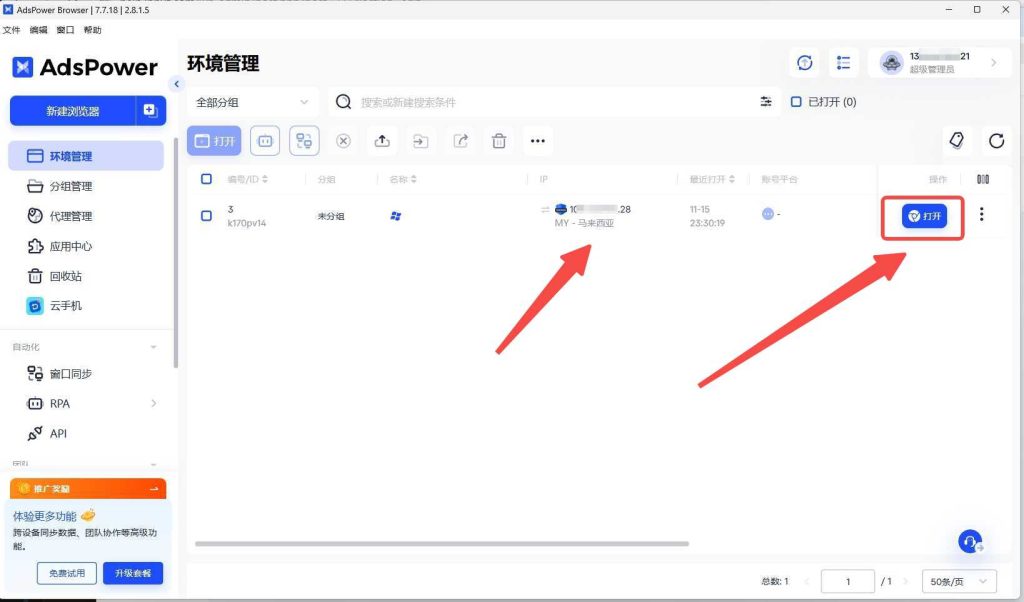
Task: Click the trash delete icon in toolbar
Action: coord(498,141)
